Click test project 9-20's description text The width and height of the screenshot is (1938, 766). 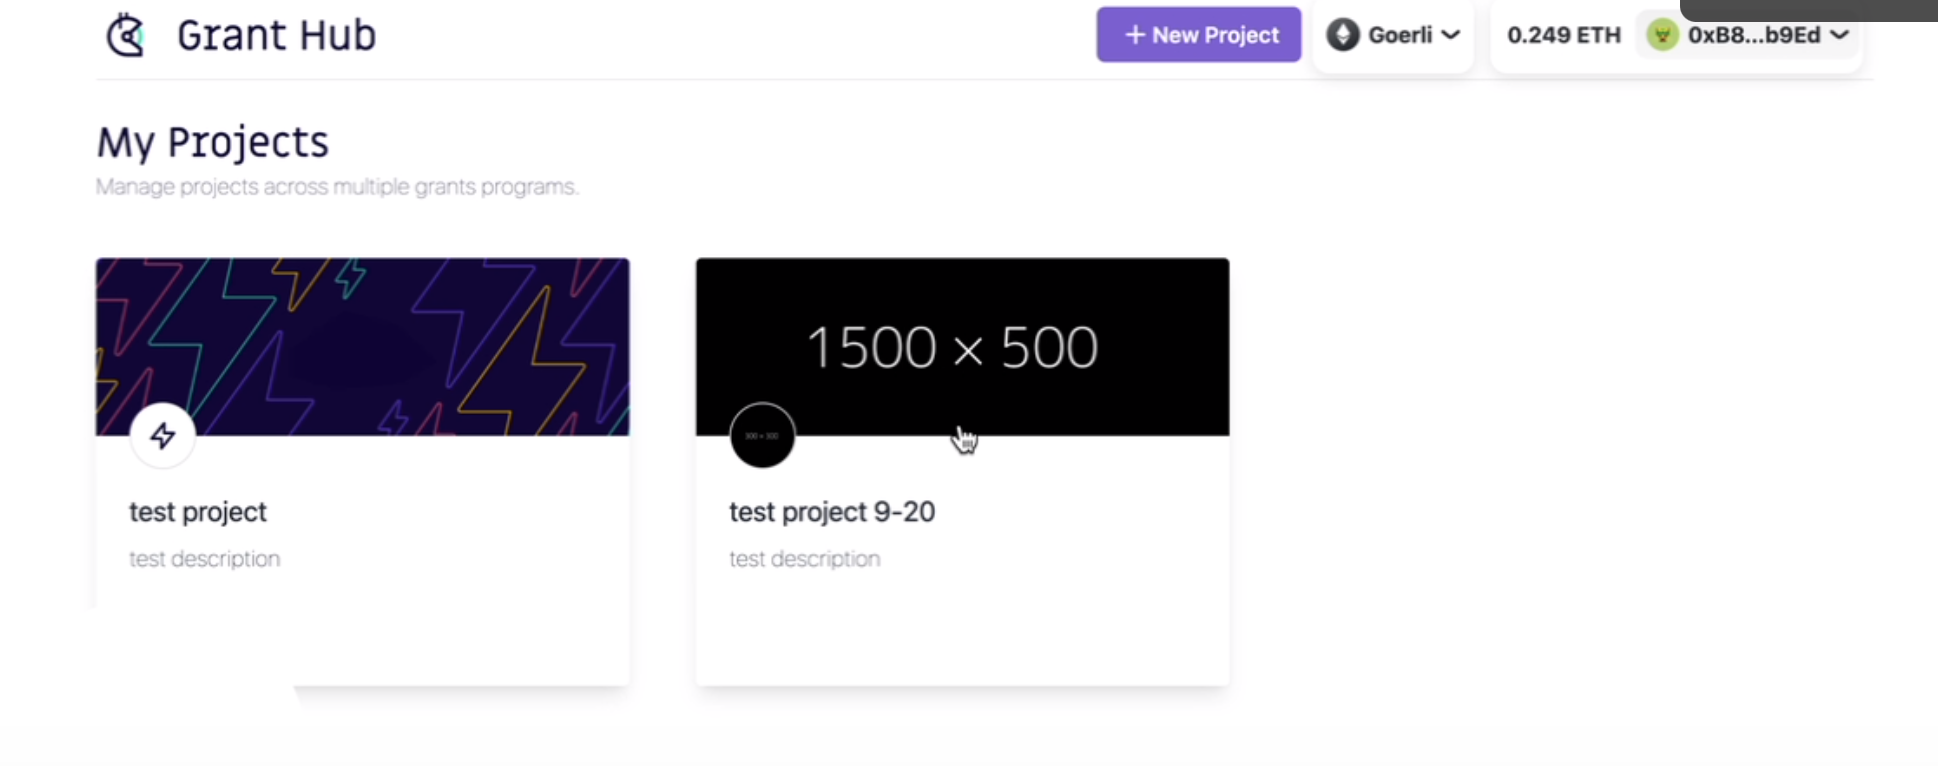(x=805, y=559)
